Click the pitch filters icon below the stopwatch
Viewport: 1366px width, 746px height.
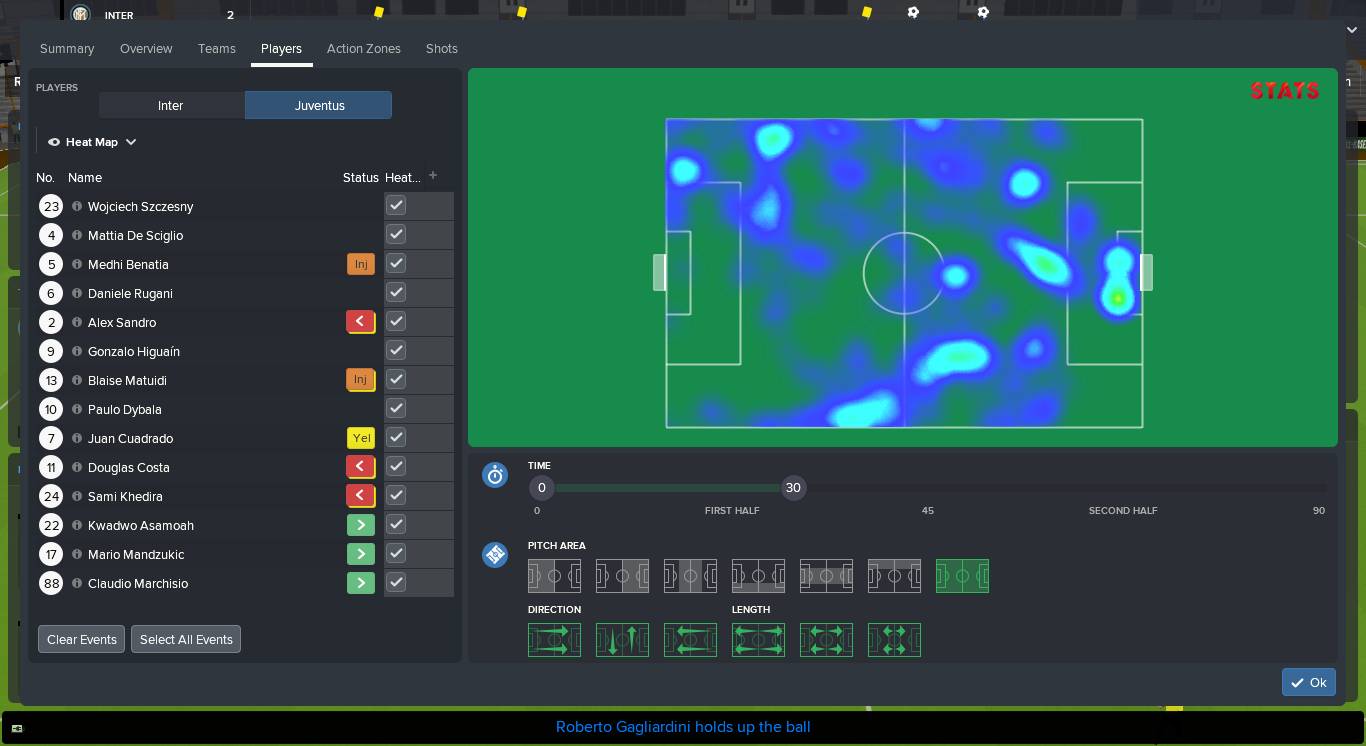coord(495,555)
